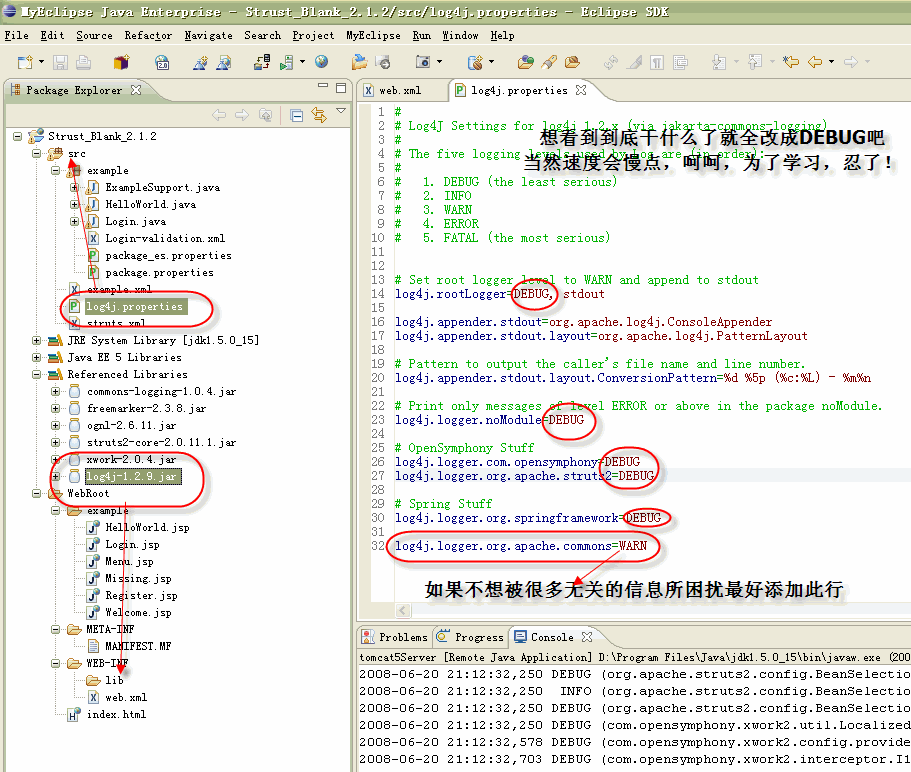The width and height of the screenshot is (911, 772).
Task: Collapse the META-INF folder node
Action: point(55,630)
